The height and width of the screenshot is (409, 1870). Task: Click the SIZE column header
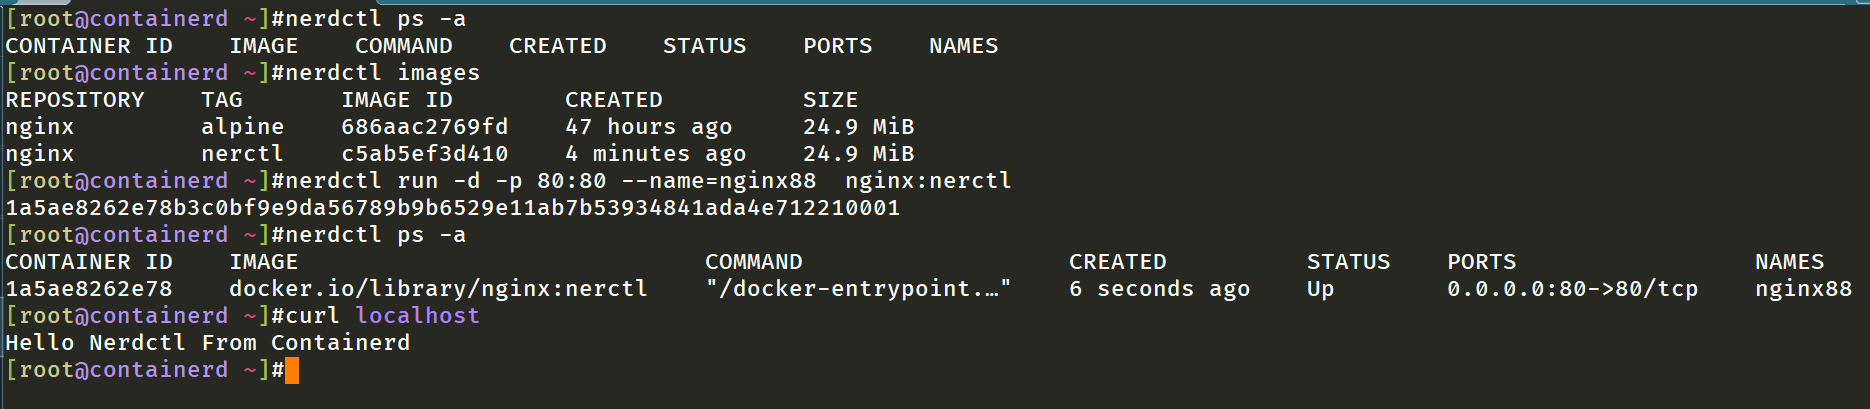(830, 100)
